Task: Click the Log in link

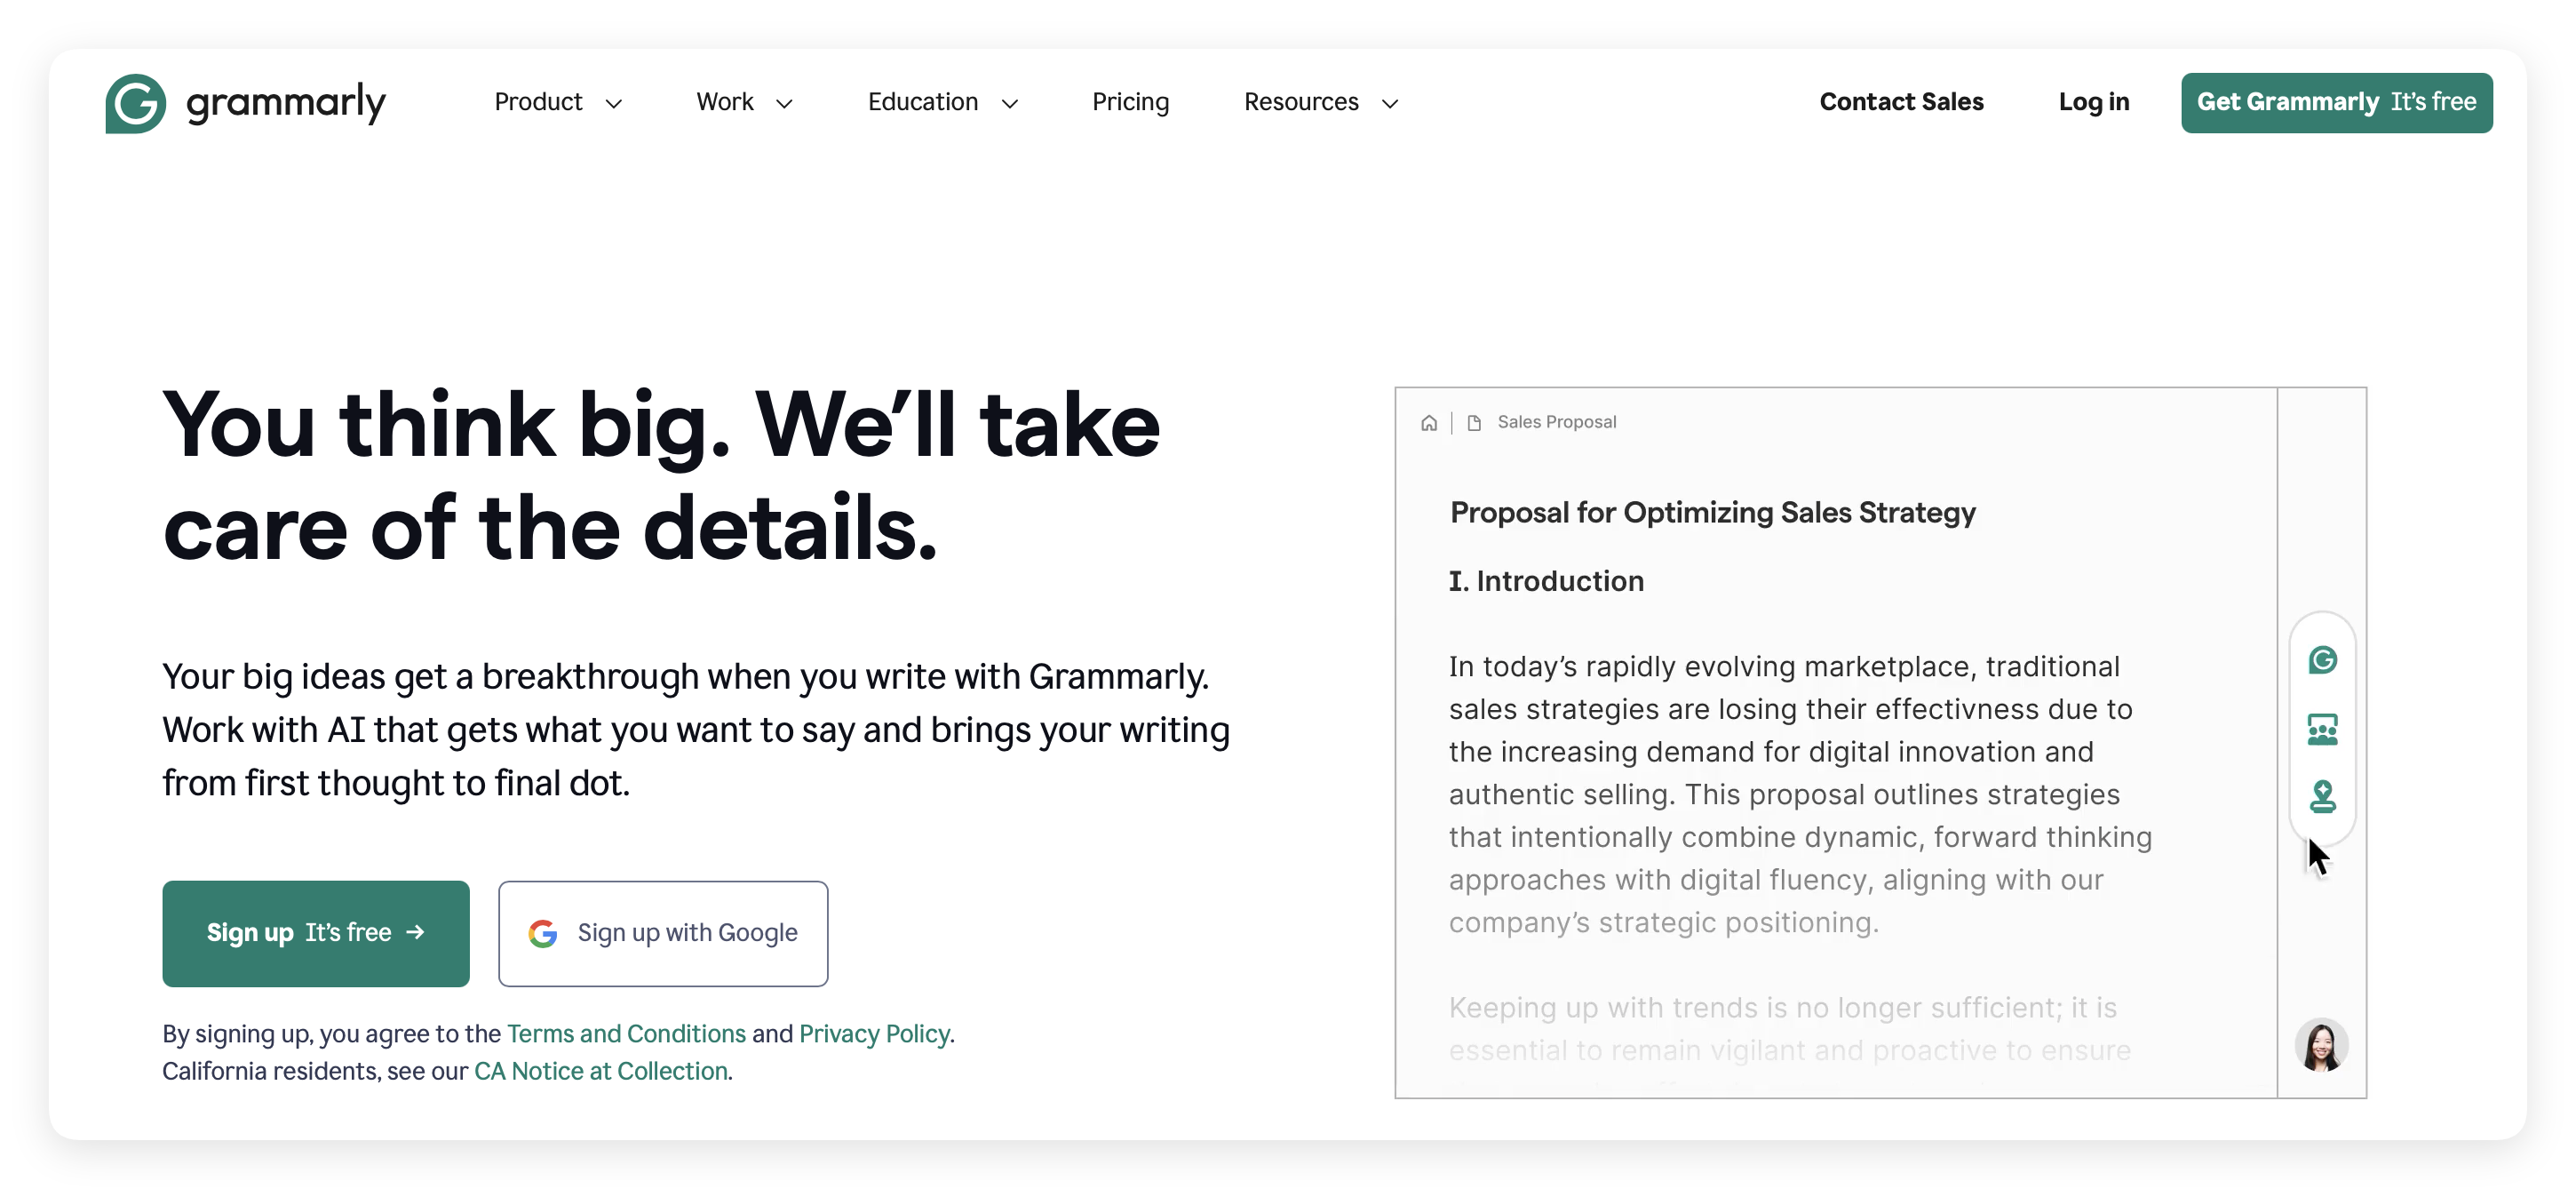Action: point(2093,102)
